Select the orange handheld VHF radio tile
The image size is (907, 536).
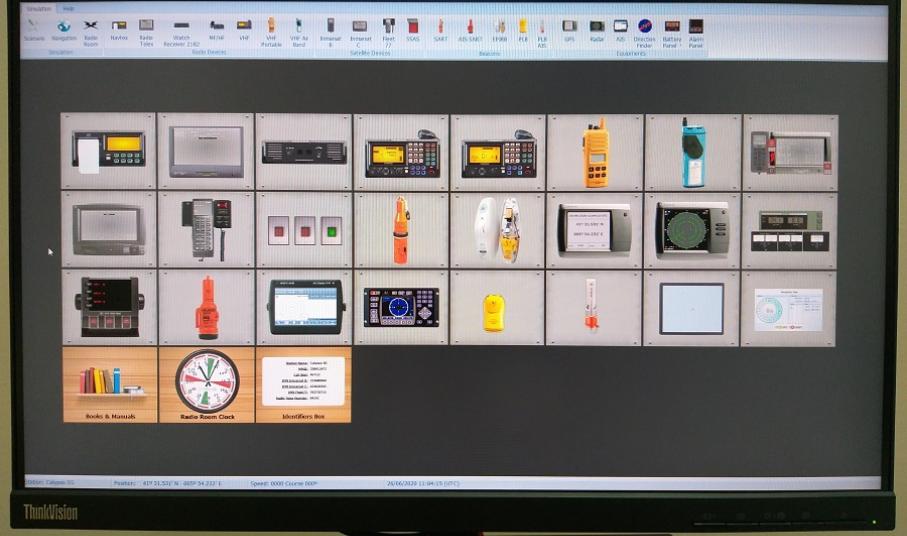[596, 152]
